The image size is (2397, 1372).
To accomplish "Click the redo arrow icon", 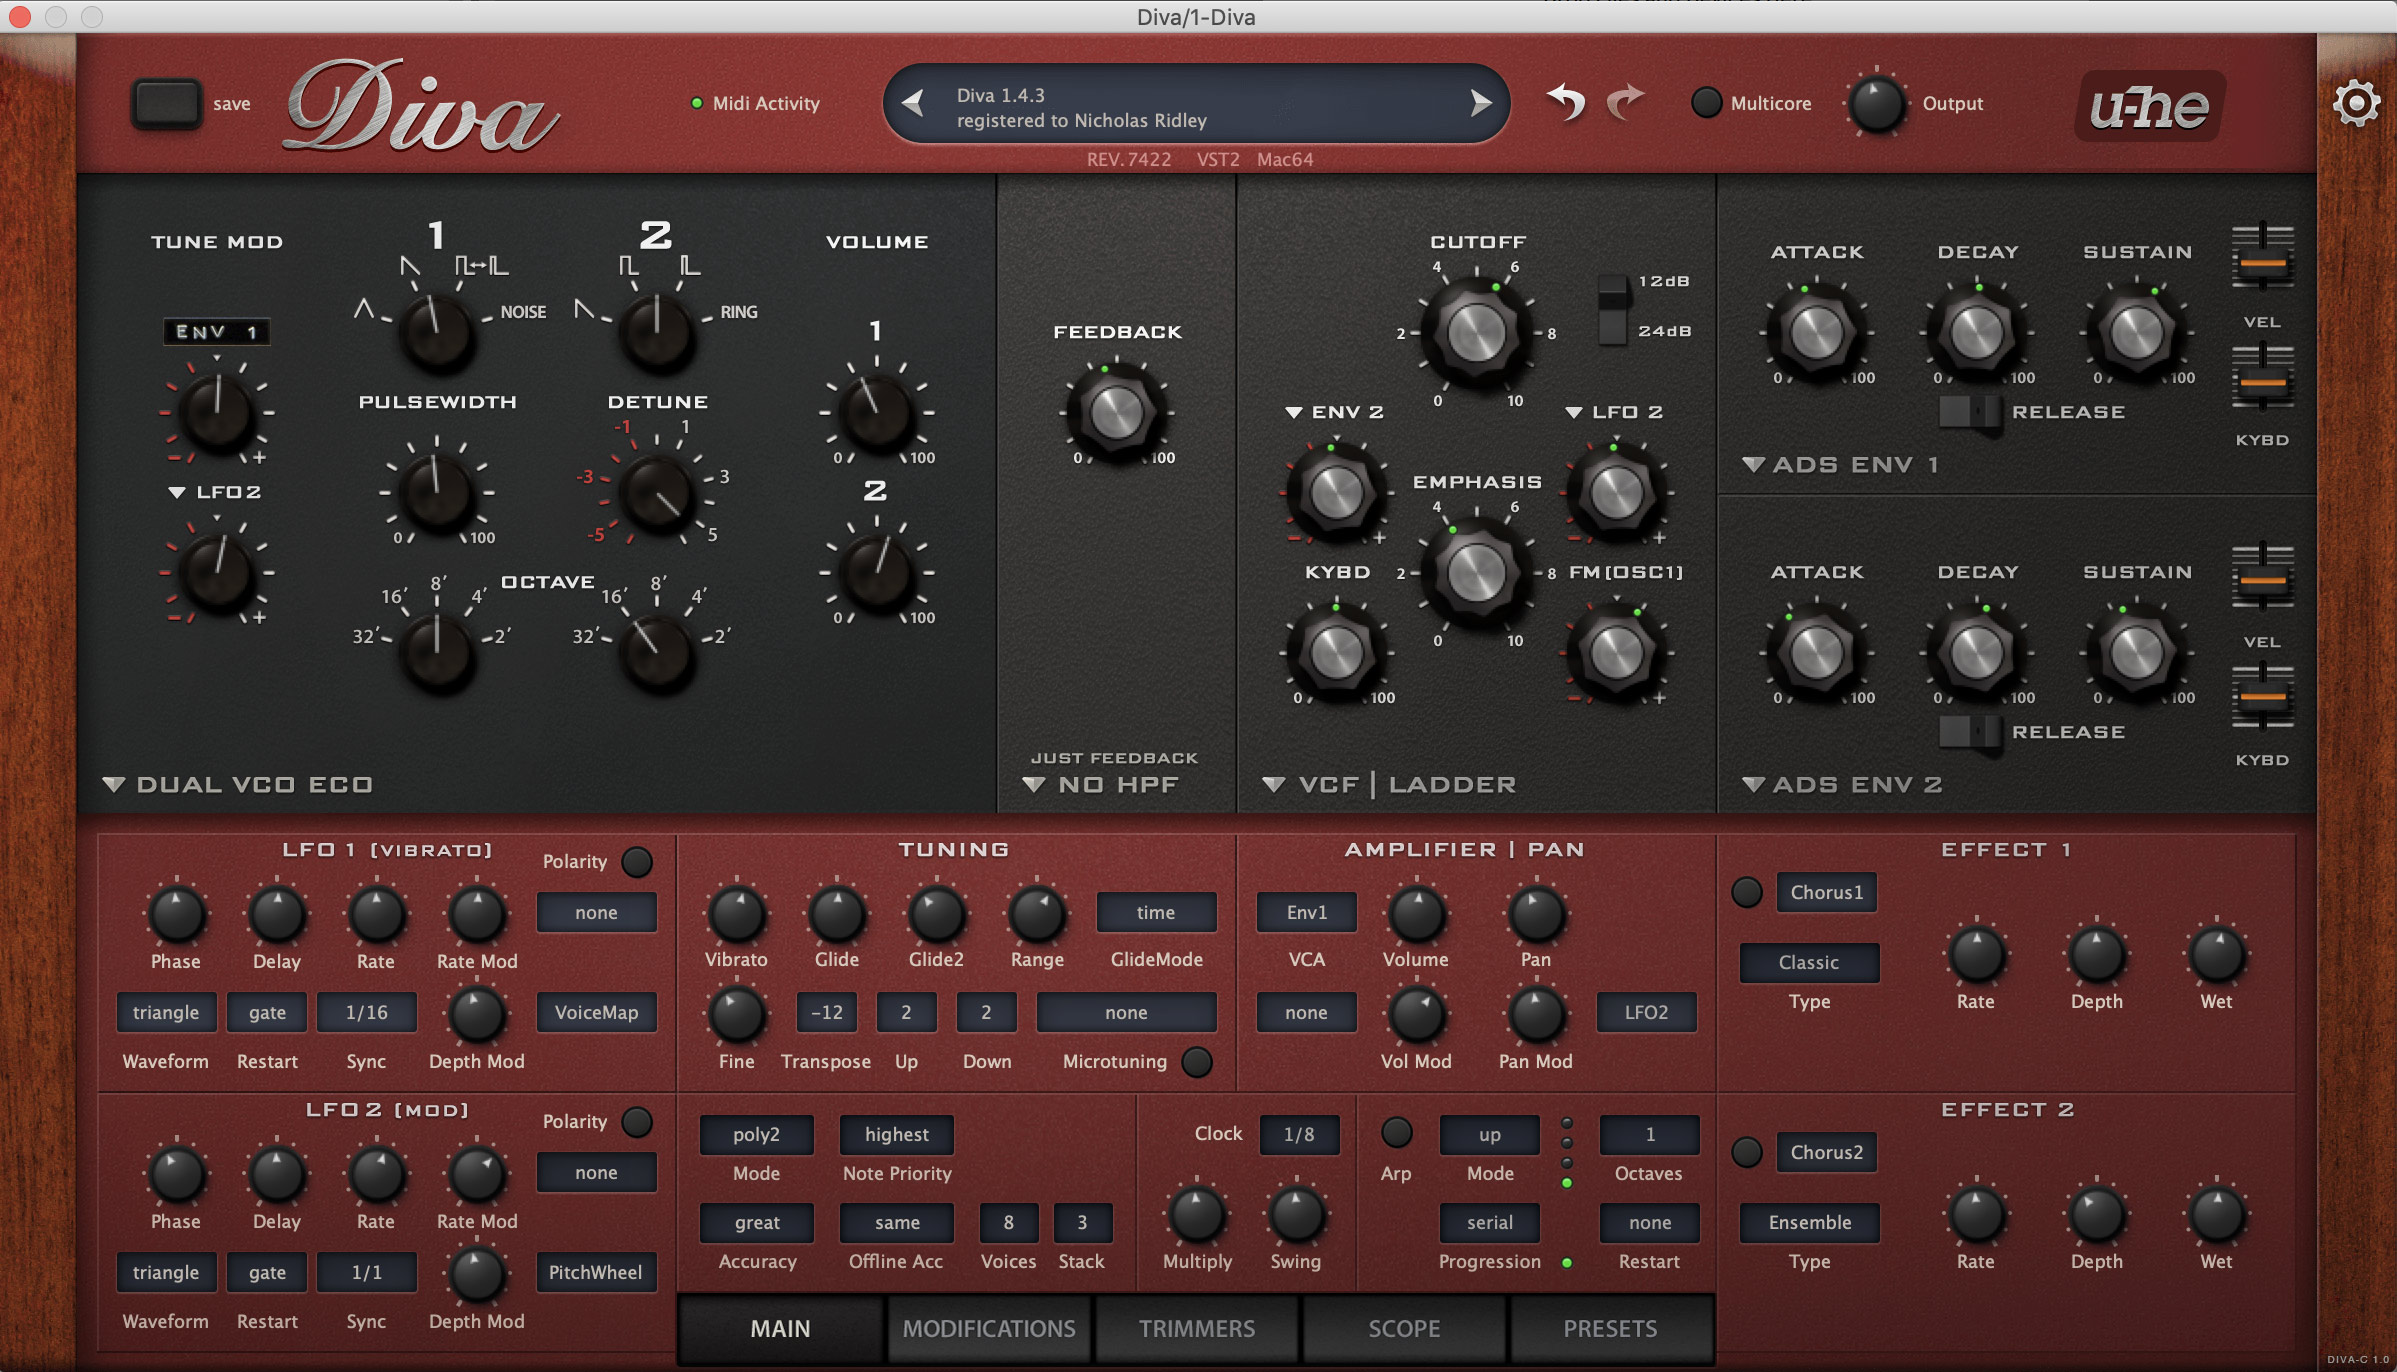I will coord(1625,102).
